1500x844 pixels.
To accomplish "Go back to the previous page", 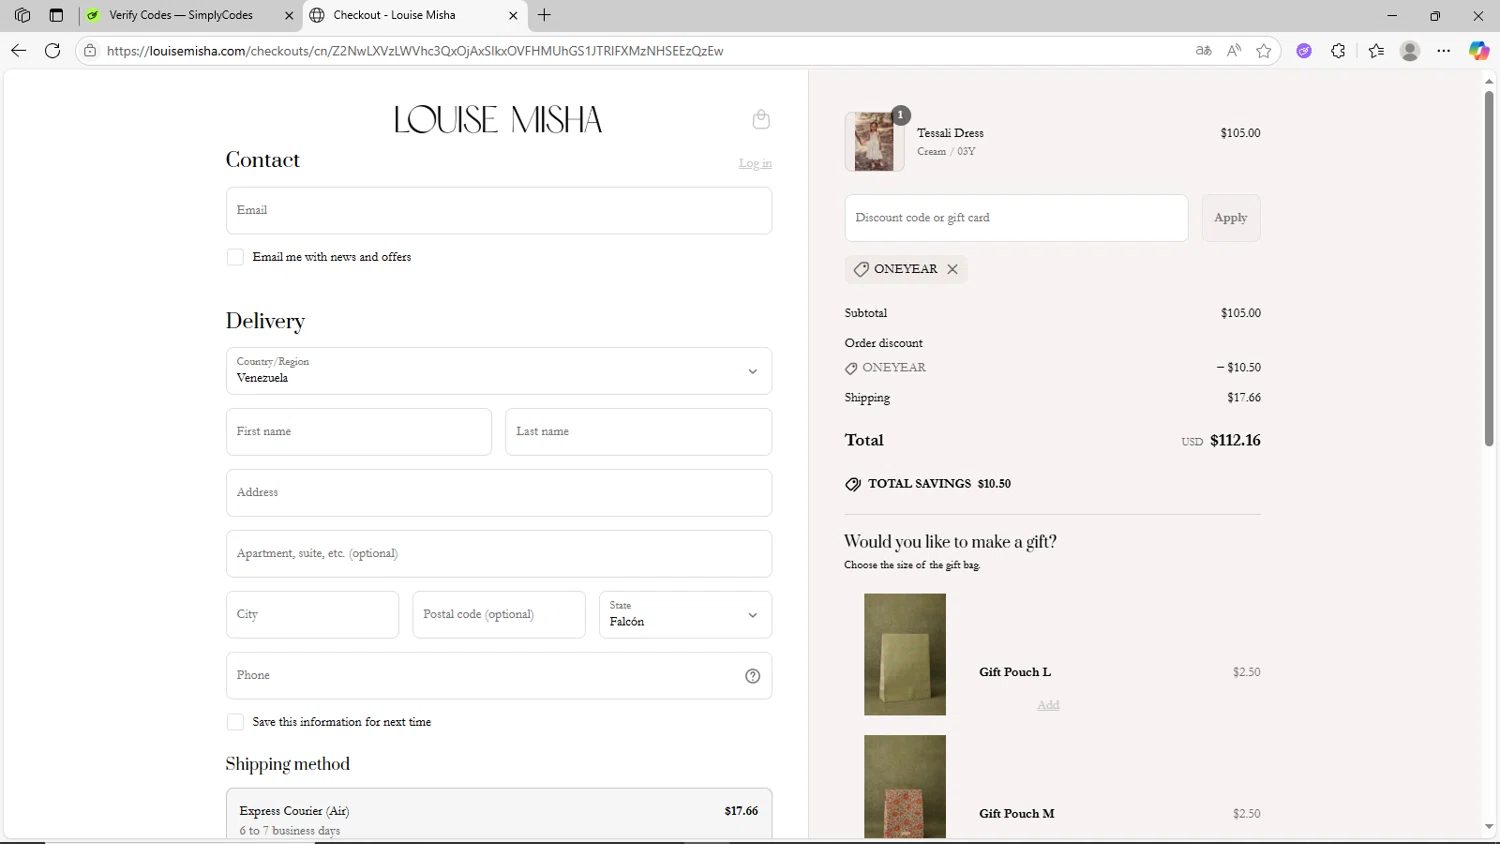I will [x=18, y=50].
